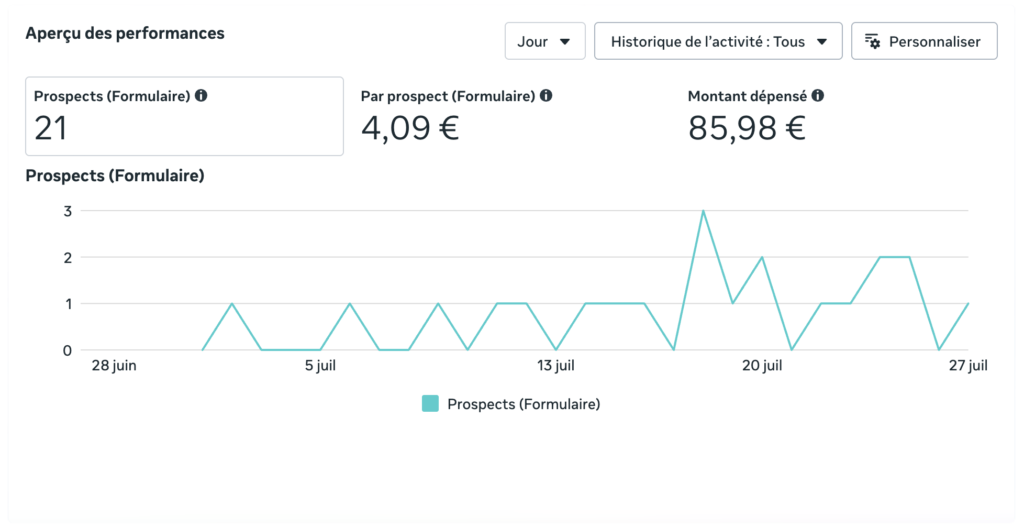Screen dimensions: 1024x527
Task: Click info icon beside Montant dépensé
Action: tap(818, 95)
